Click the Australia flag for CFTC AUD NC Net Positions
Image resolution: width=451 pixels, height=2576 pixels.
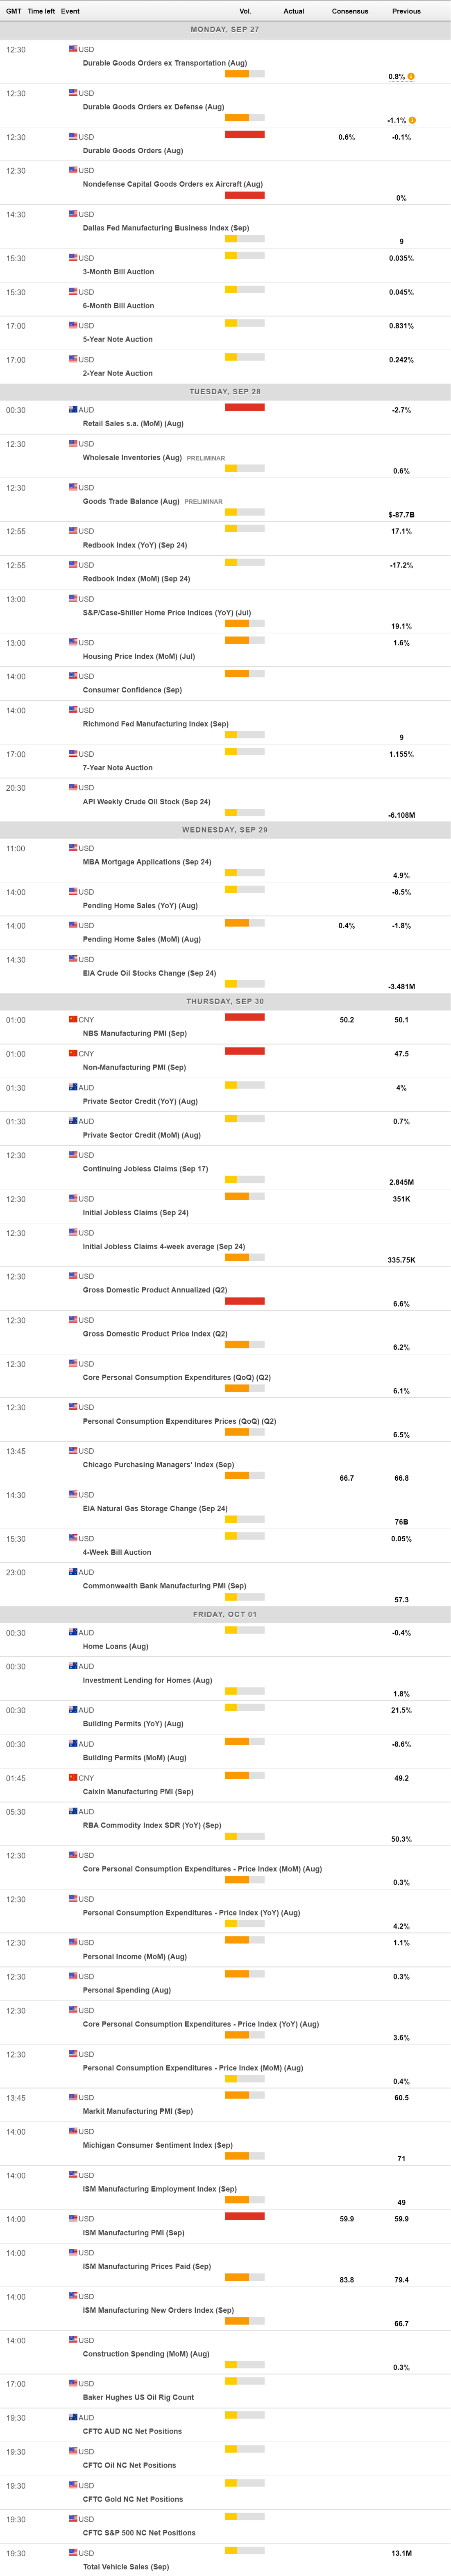(x=73, y=2417)
